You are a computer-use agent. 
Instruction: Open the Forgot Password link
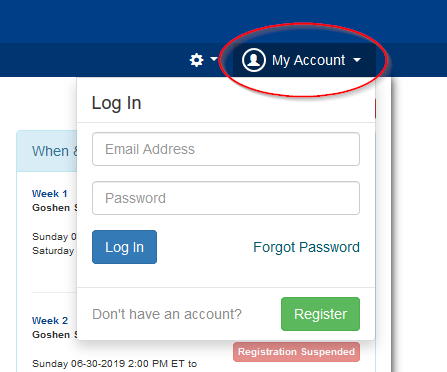point(306,247)
